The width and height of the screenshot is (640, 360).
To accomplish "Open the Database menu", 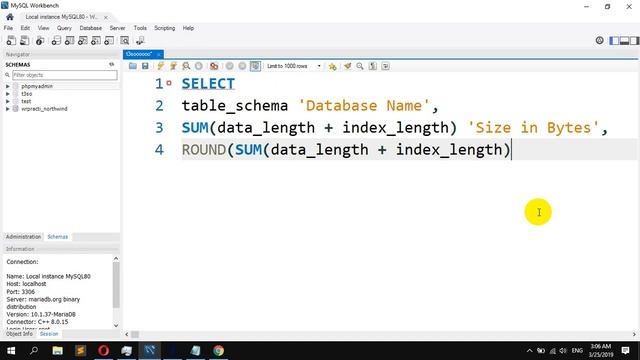I will [91, 28].
